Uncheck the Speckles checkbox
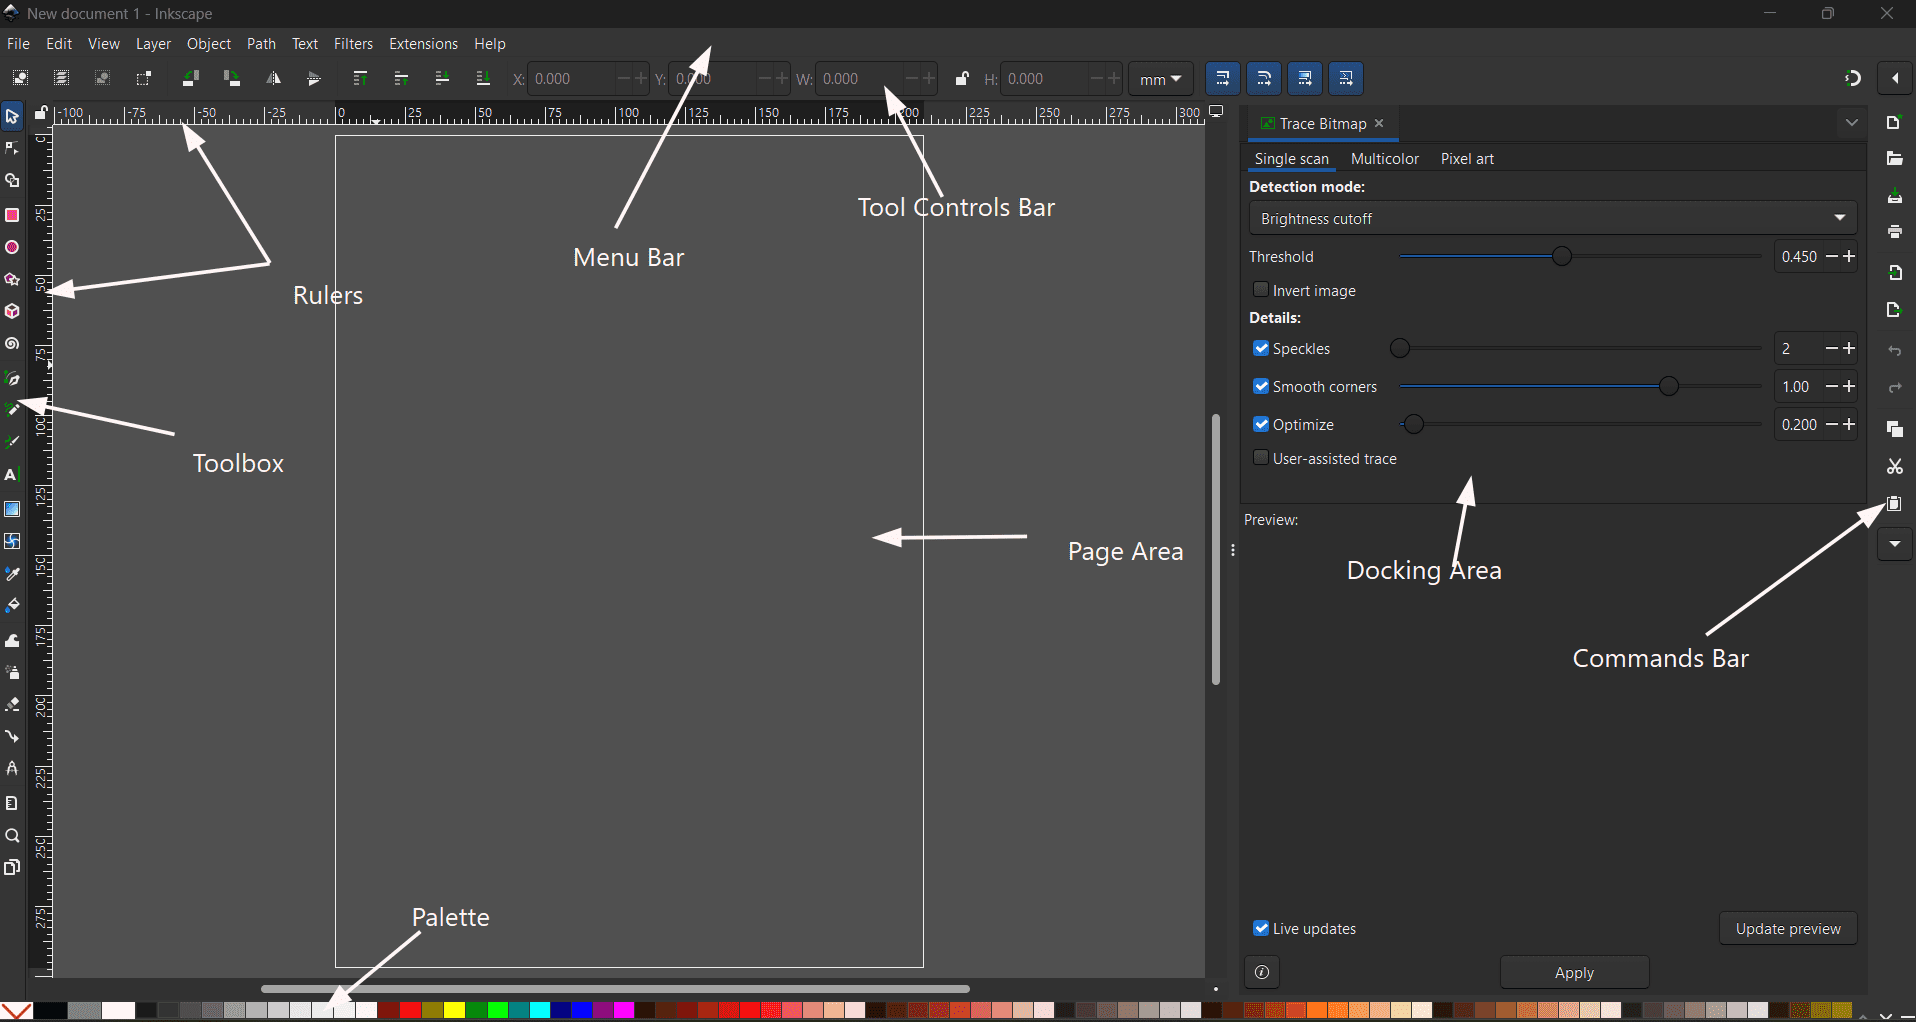The width and height of the screenshot is (1916, 1022). click(x=1261, y=348)
